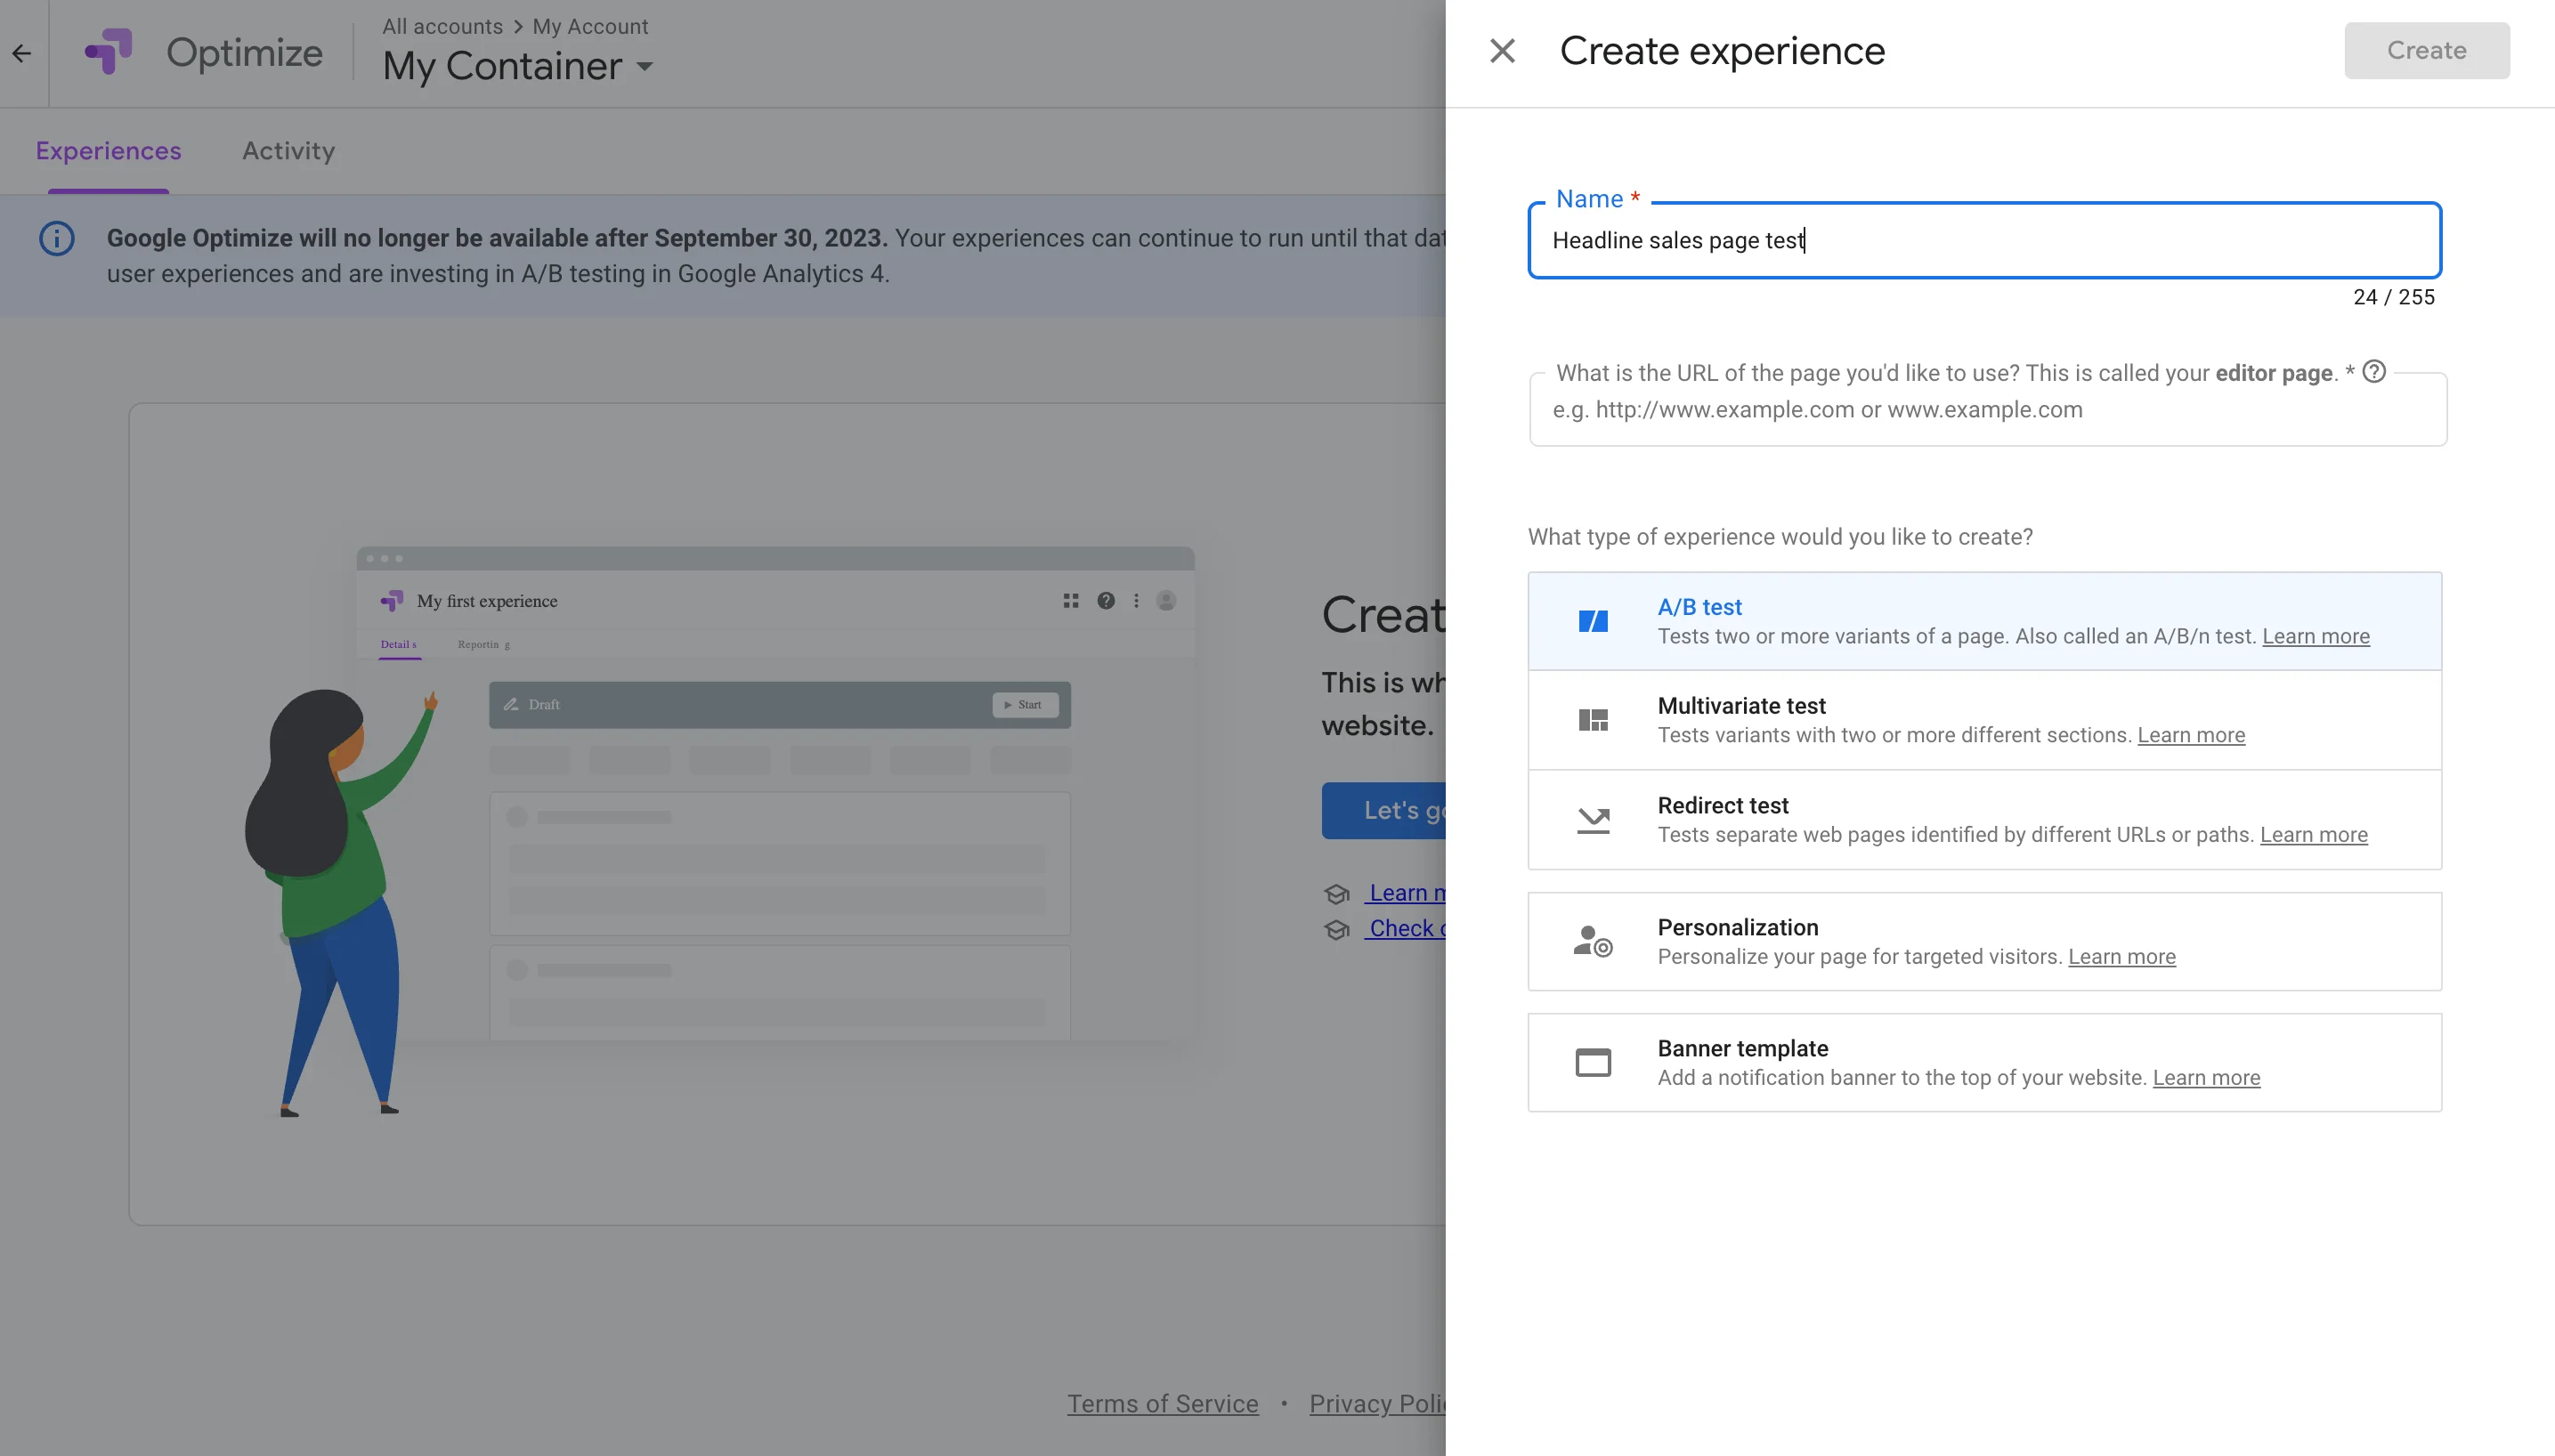The width and height of the screenshot is (2555, 1456).
Task: Open Learn more link for Personalization
Action: [2121, 957]
